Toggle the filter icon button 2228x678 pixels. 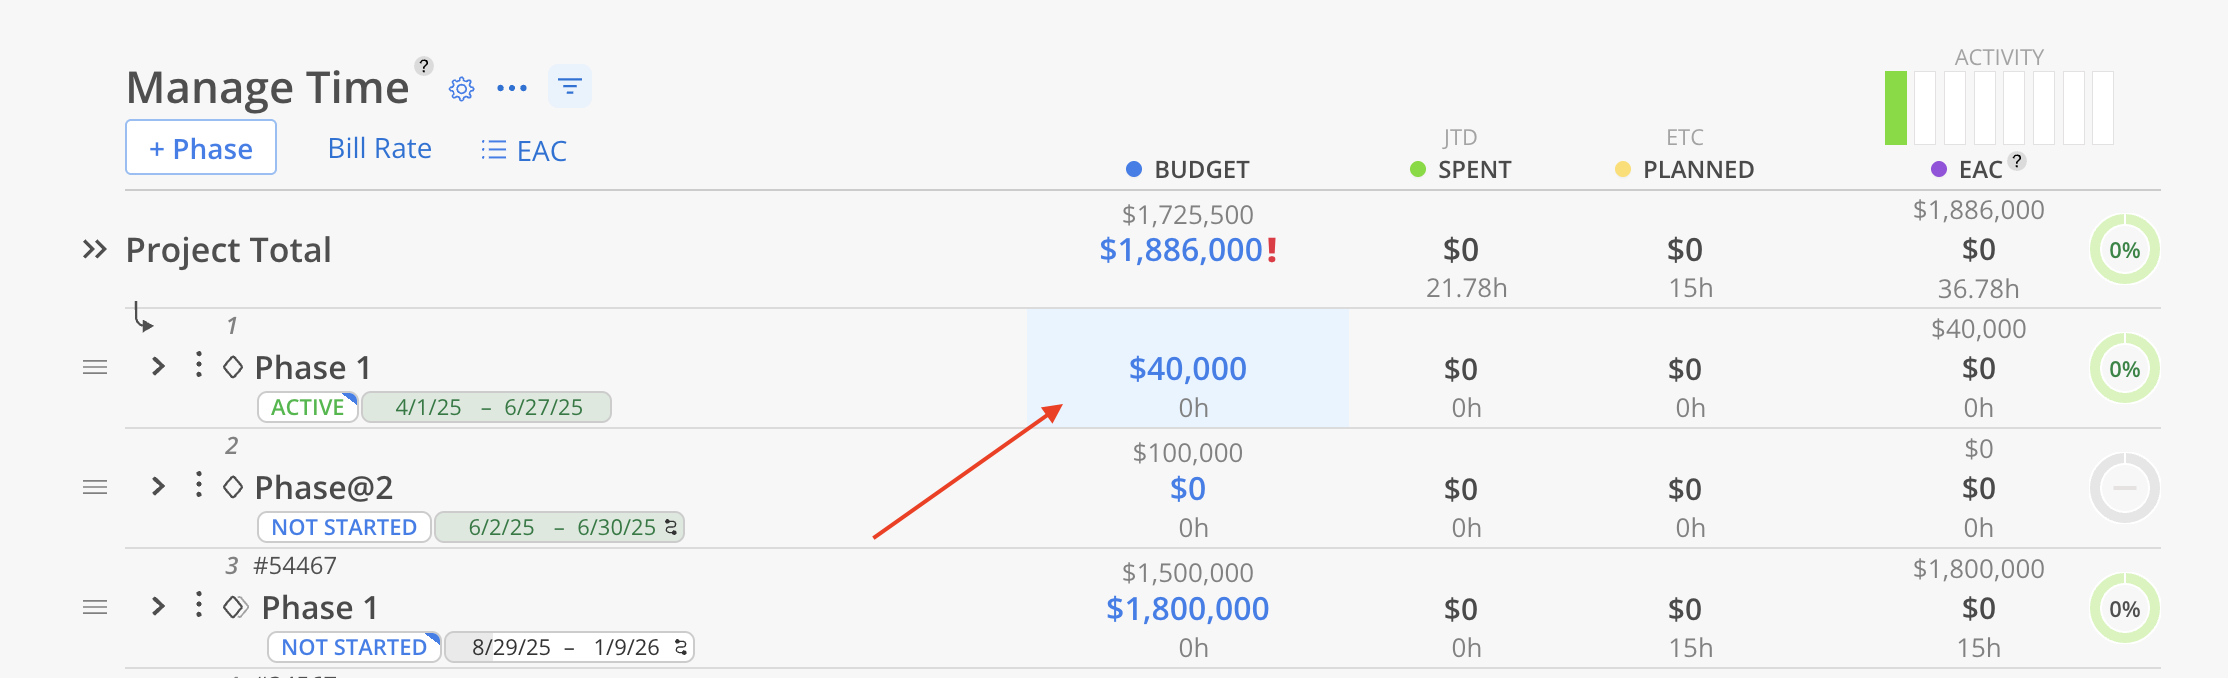570,87
